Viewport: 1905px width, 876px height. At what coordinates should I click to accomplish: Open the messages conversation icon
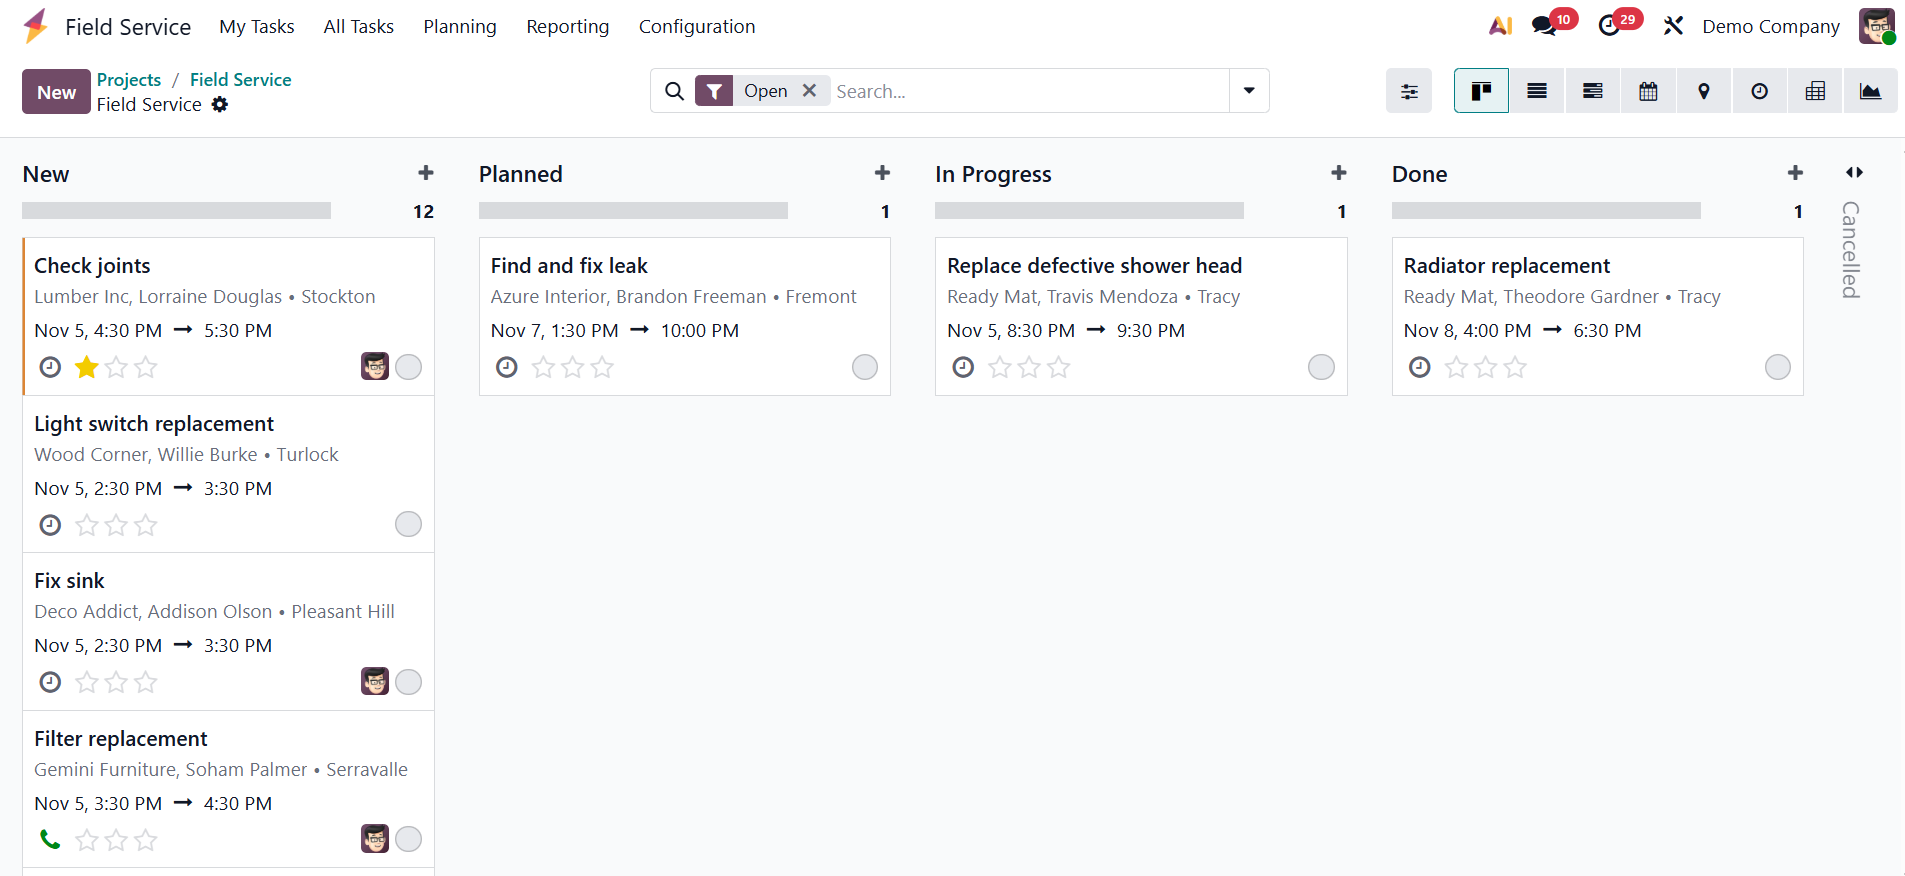tap(1544, 26)
